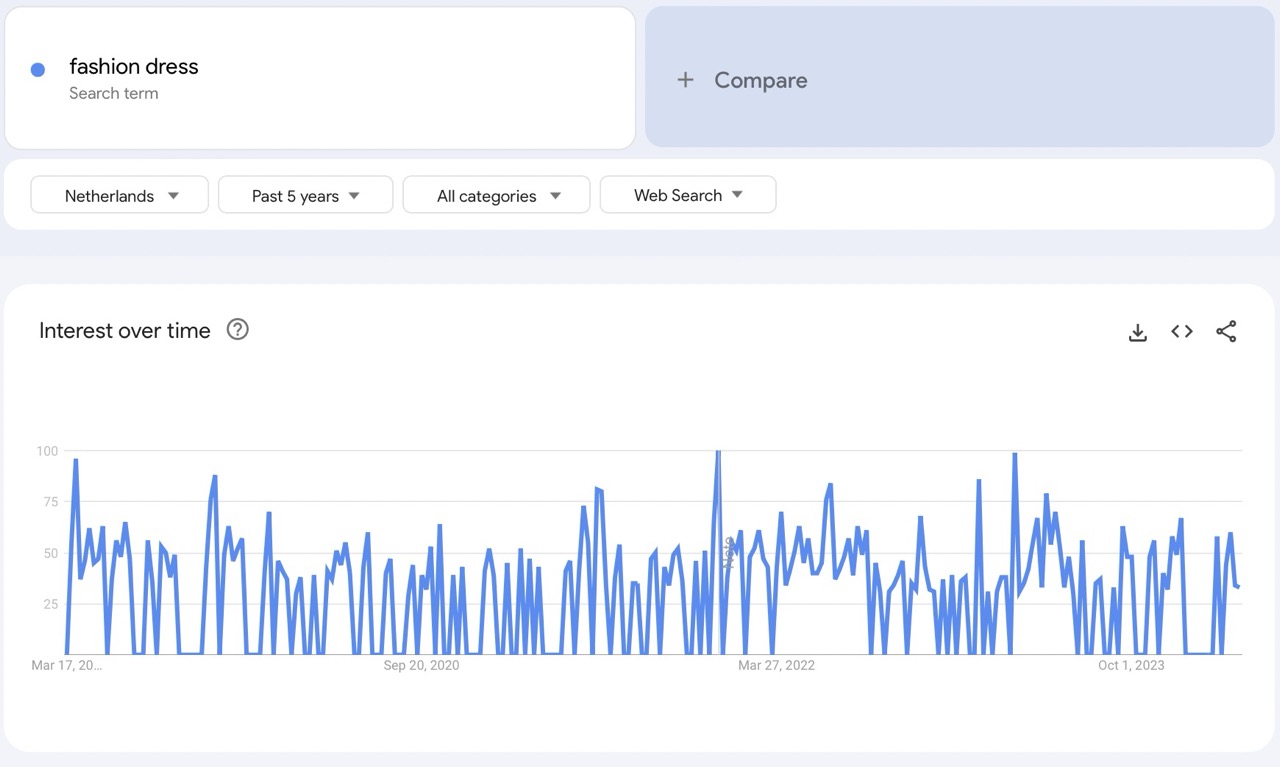Open the All categories dropdown
The height and width of the screenshot is (767, 1280).
pos(496,195)
